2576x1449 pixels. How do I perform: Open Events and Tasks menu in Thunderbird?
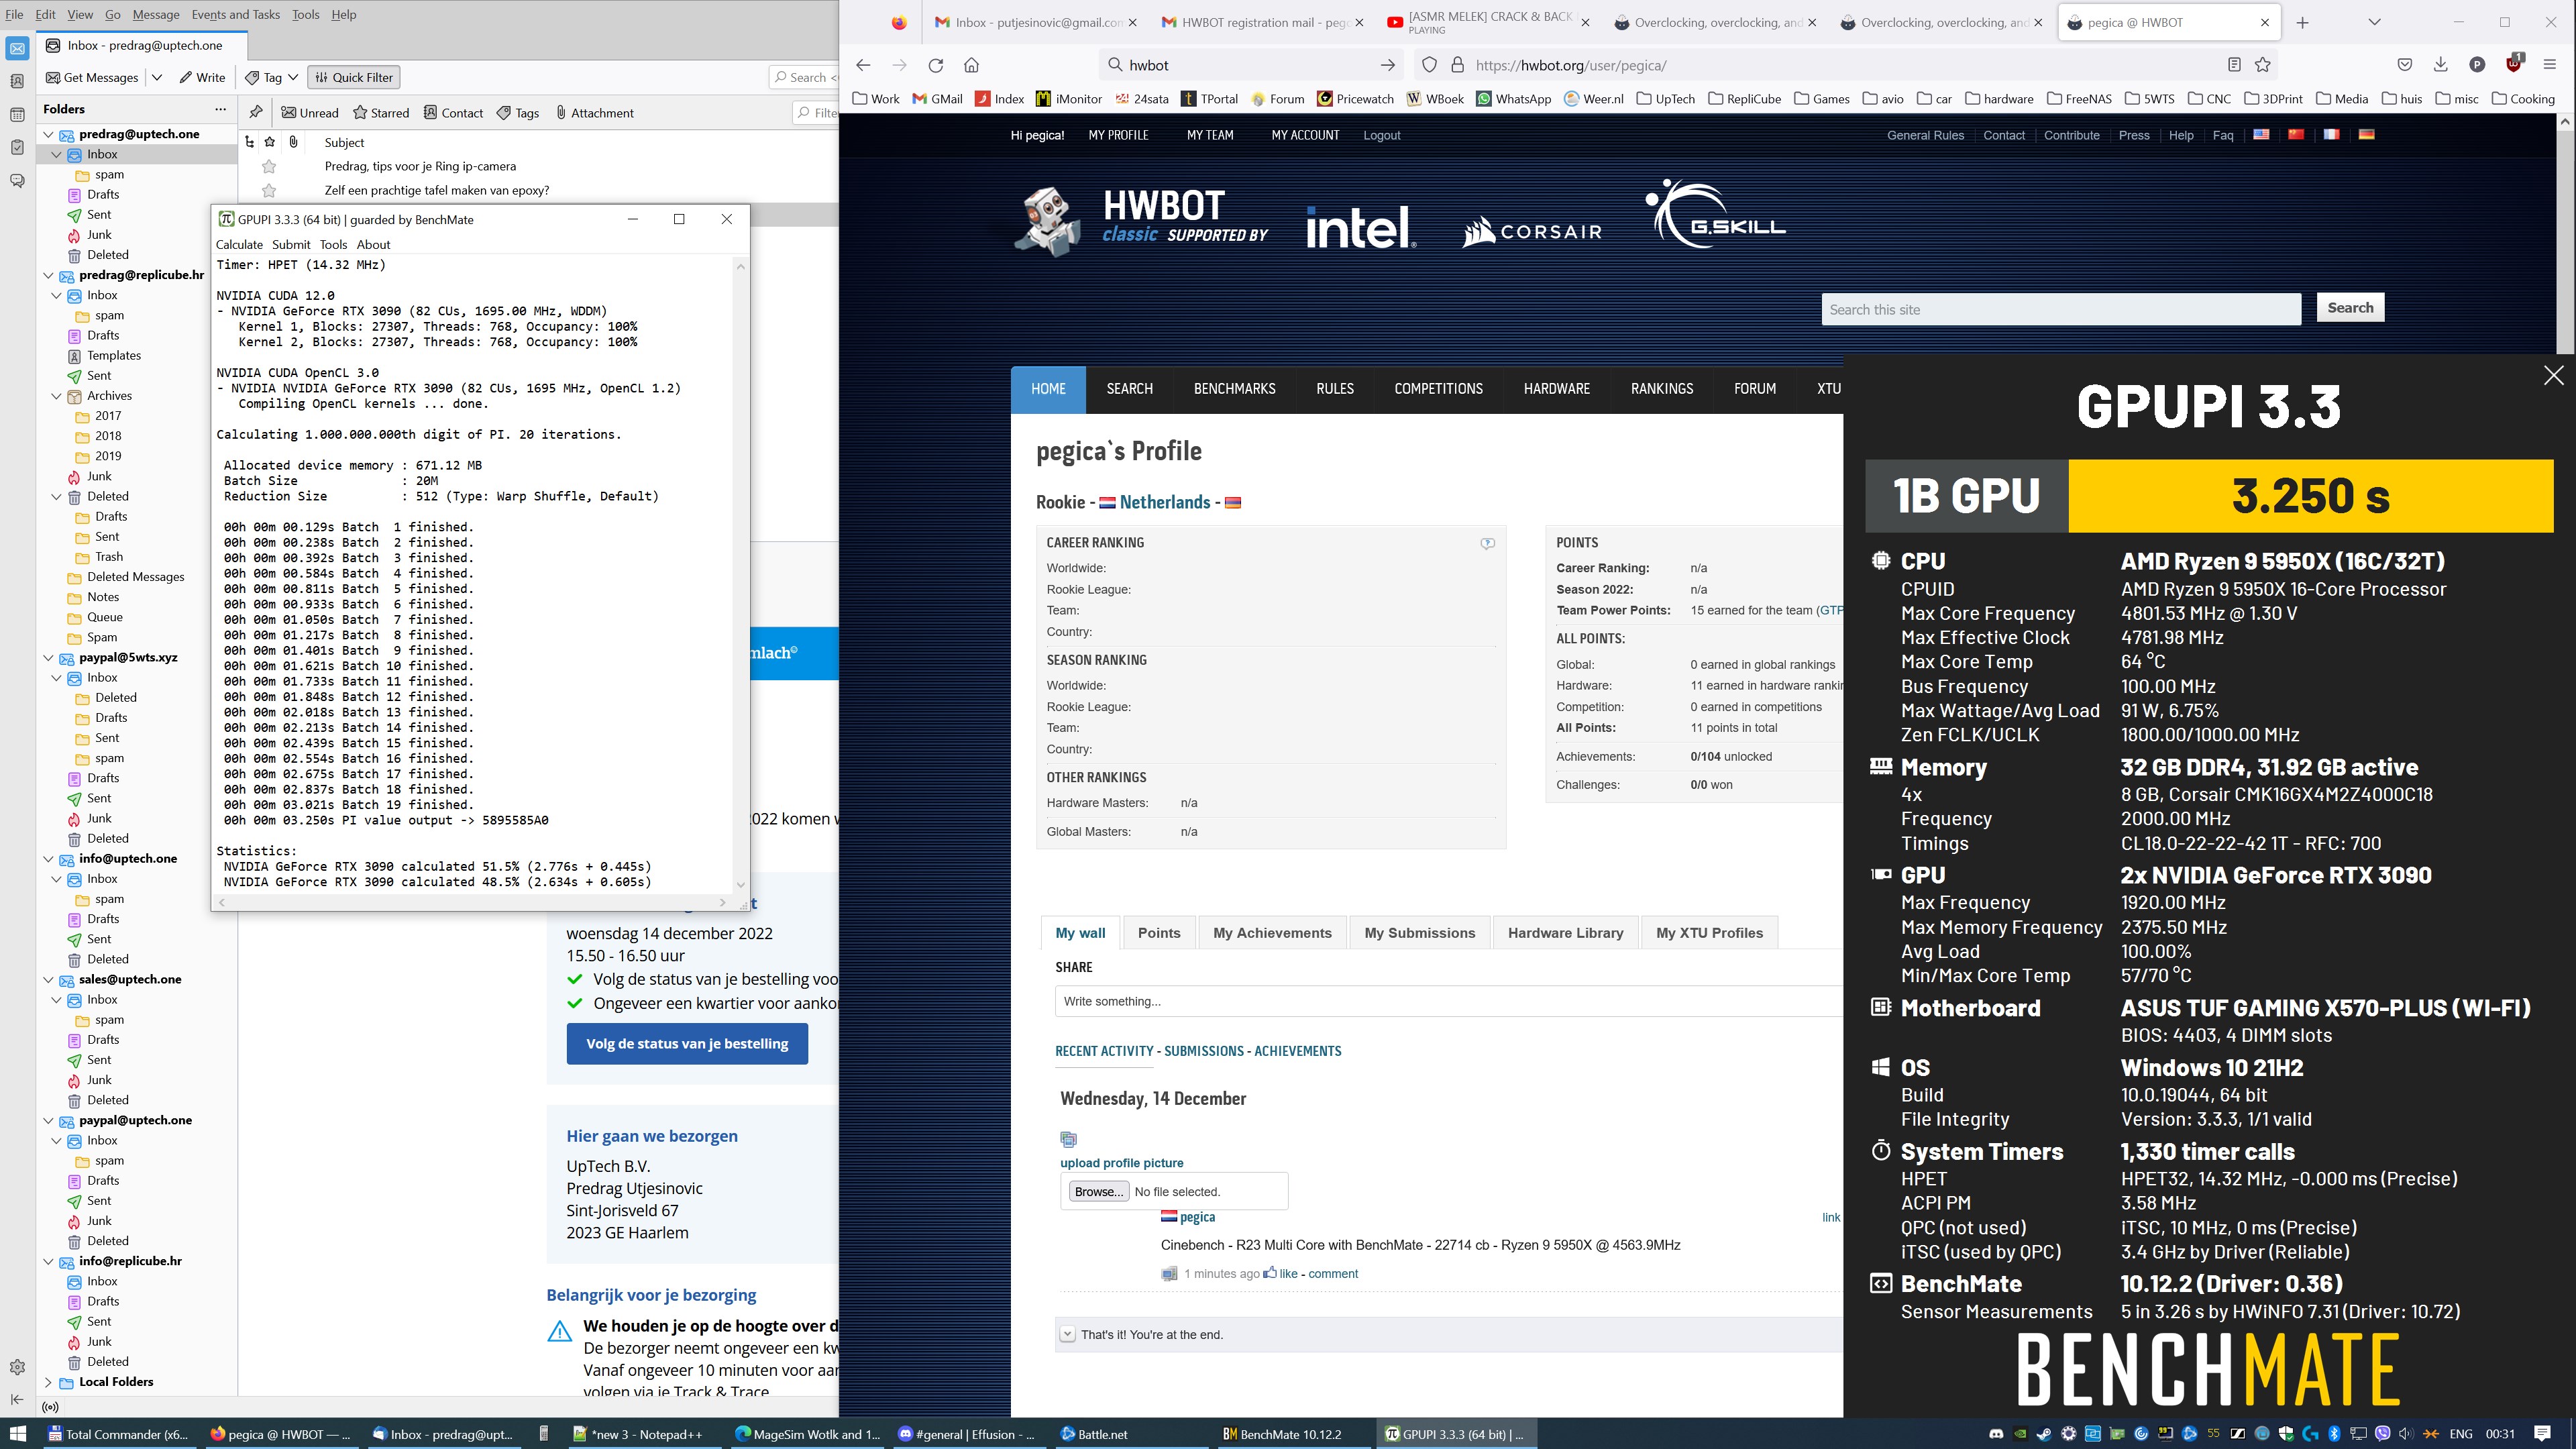[235, 14]
